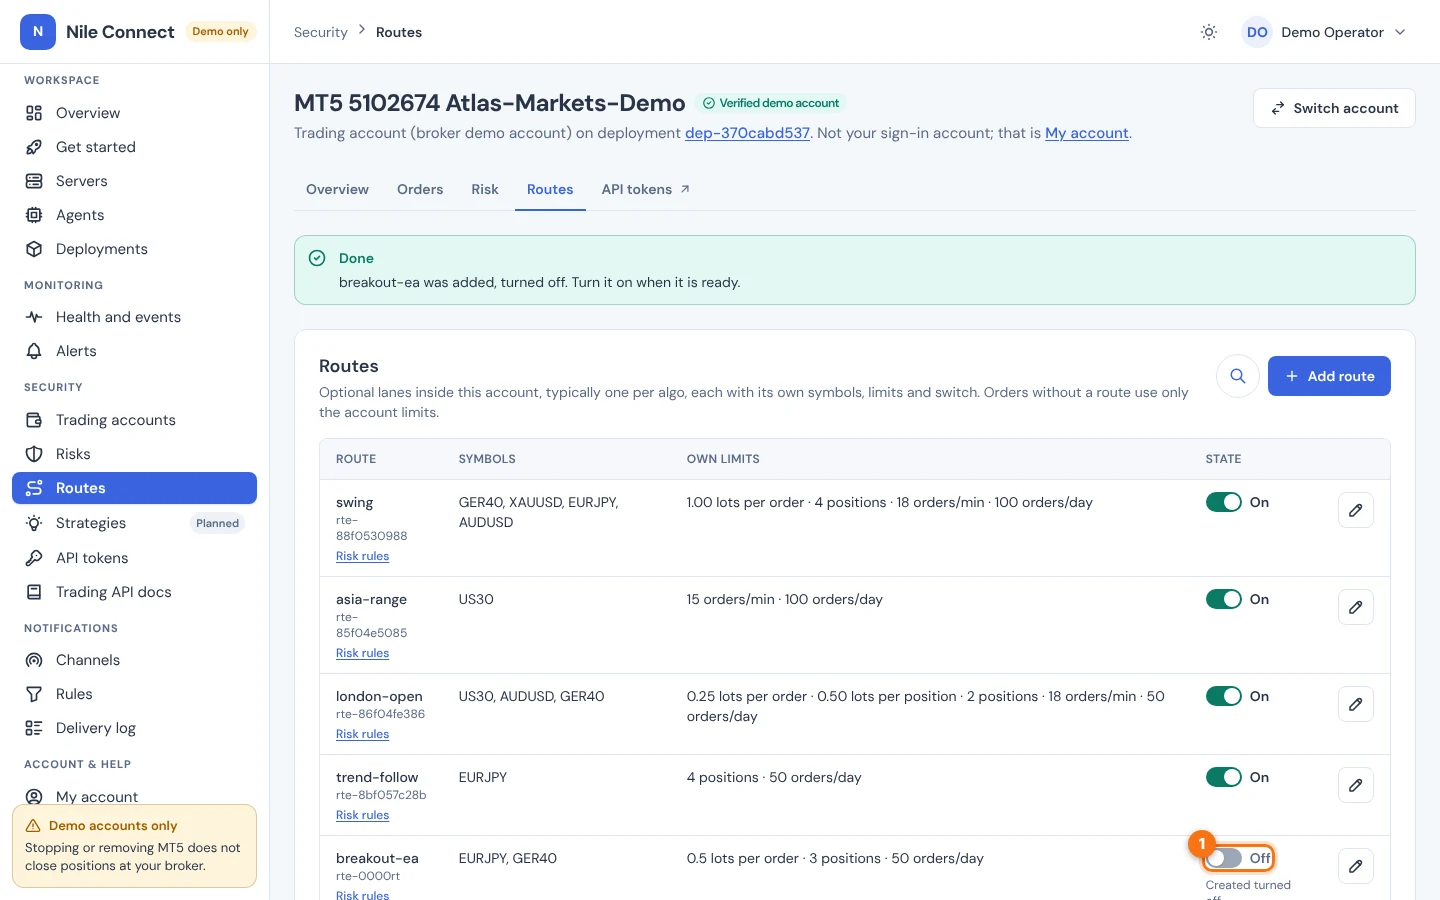This screenshot has height=900, width=1440.
Task: Open Health and events monitoring page
Action: [x=134, y=317]
